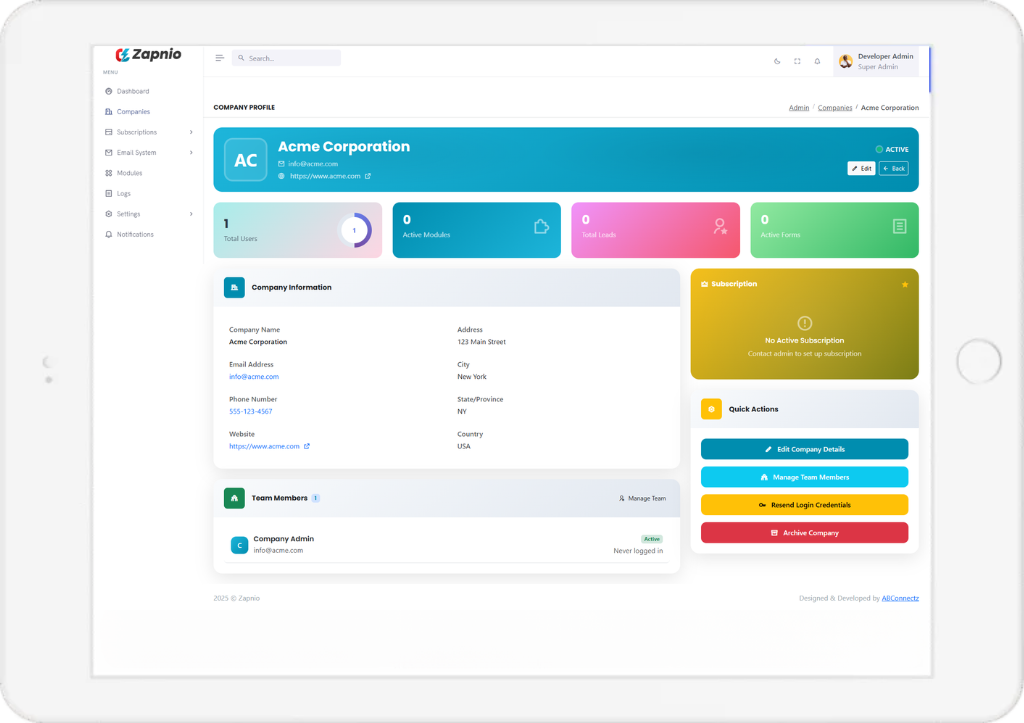Viewport: 1024px width, 723px height.
Task: Click the Total Users circular progress ring
Action: click(x=354, y=230)
